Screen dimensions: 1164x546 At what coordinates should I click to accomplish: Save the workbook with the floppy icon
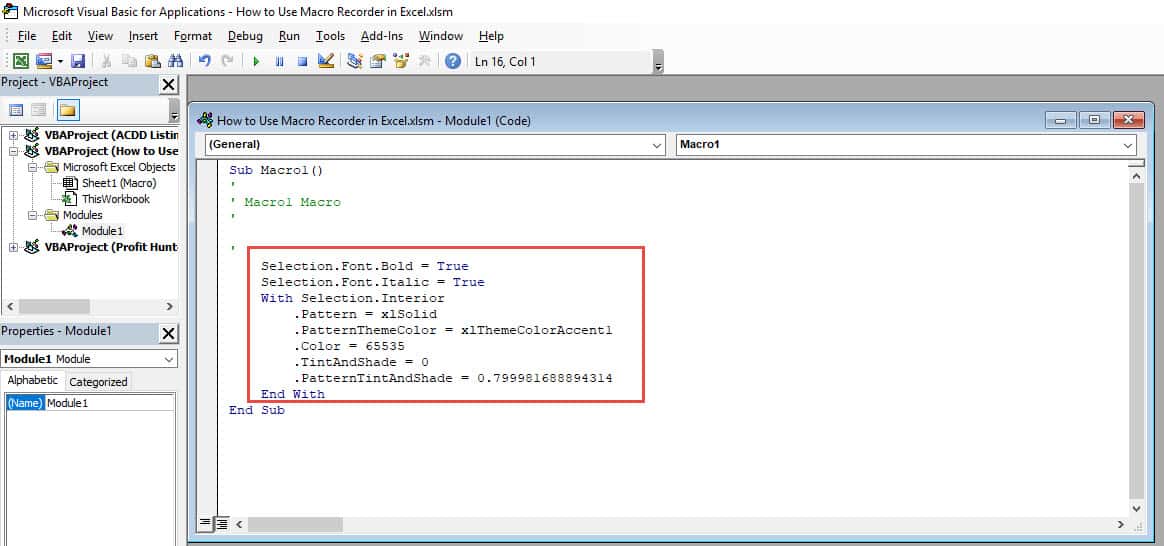(78, 62)
